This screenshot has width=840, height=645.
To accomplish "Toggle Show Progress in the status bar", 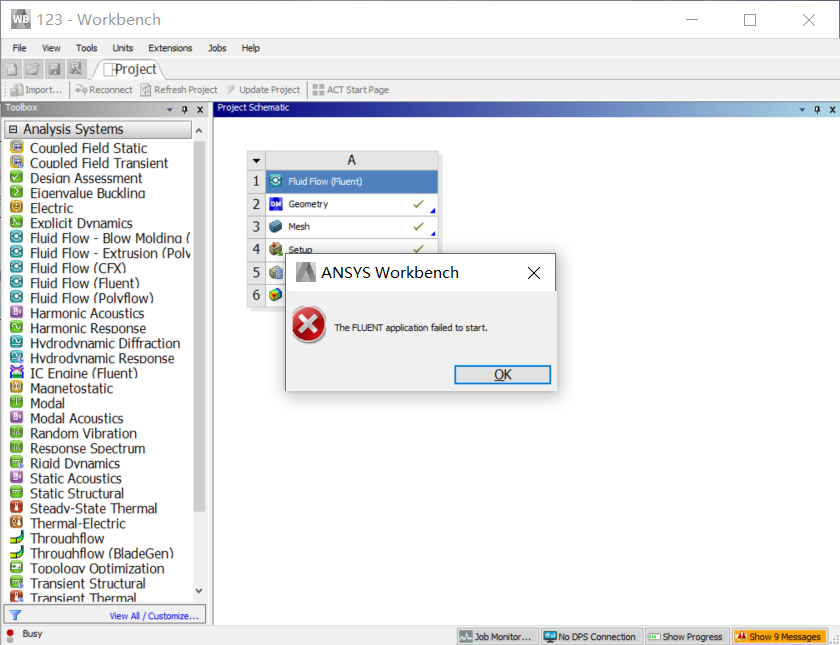I will click(685, 636).
